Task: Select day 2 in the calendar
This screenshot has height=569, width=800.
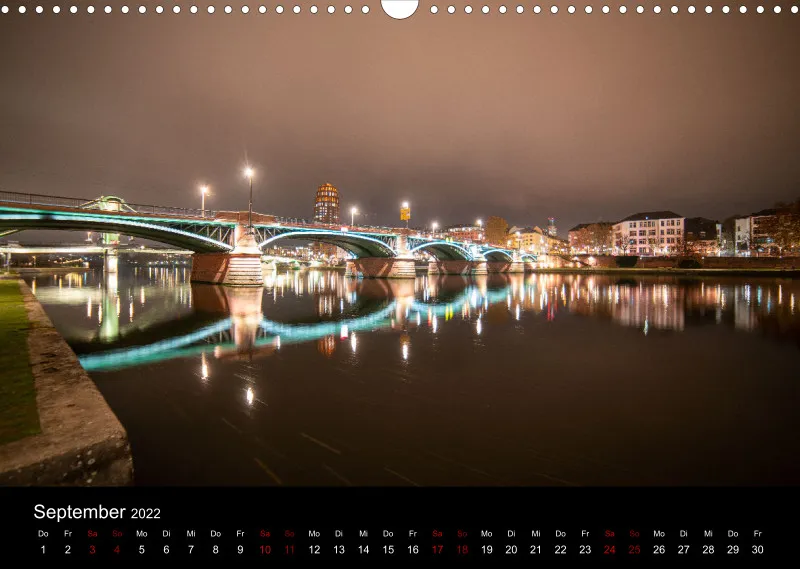Action: 67,550
